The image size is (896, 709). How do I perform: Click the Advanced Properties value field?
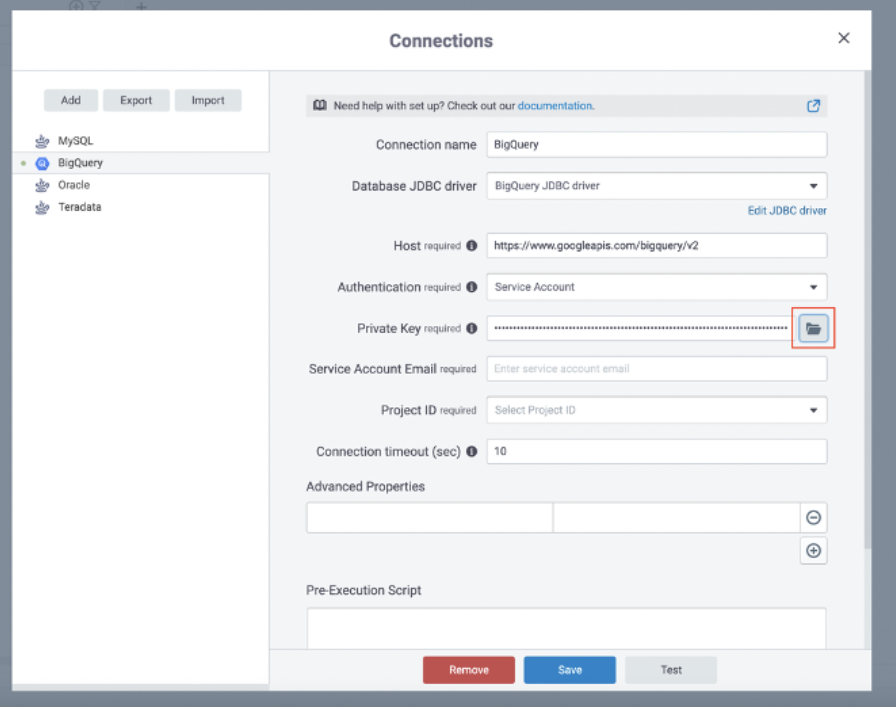[677, 518]
